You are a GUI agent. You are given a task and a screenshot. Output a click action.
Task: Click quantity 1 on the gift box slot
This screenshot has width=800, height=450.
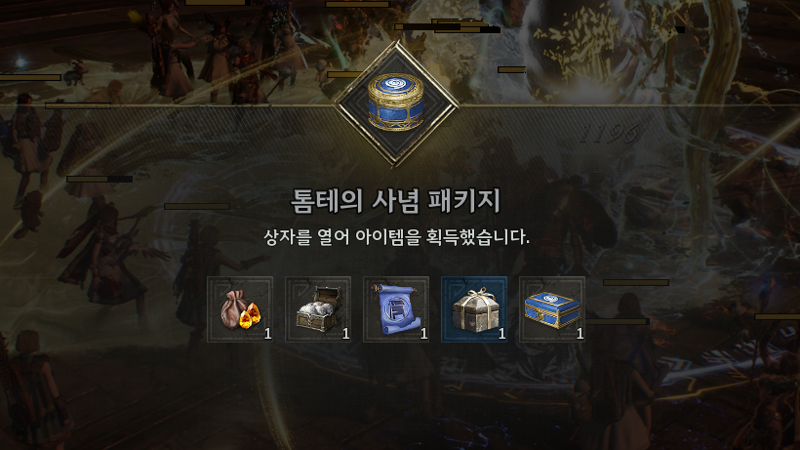pyautogui.click(x=502, y=334)
